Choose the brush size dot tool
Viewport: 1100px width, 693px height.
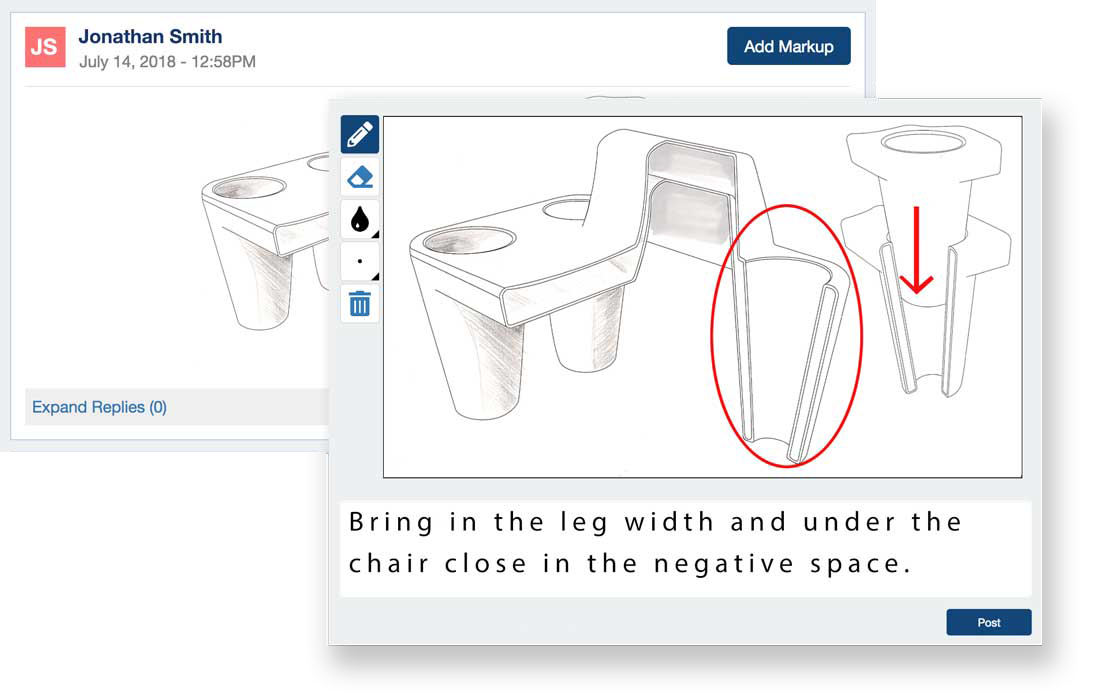coord(360,262)
